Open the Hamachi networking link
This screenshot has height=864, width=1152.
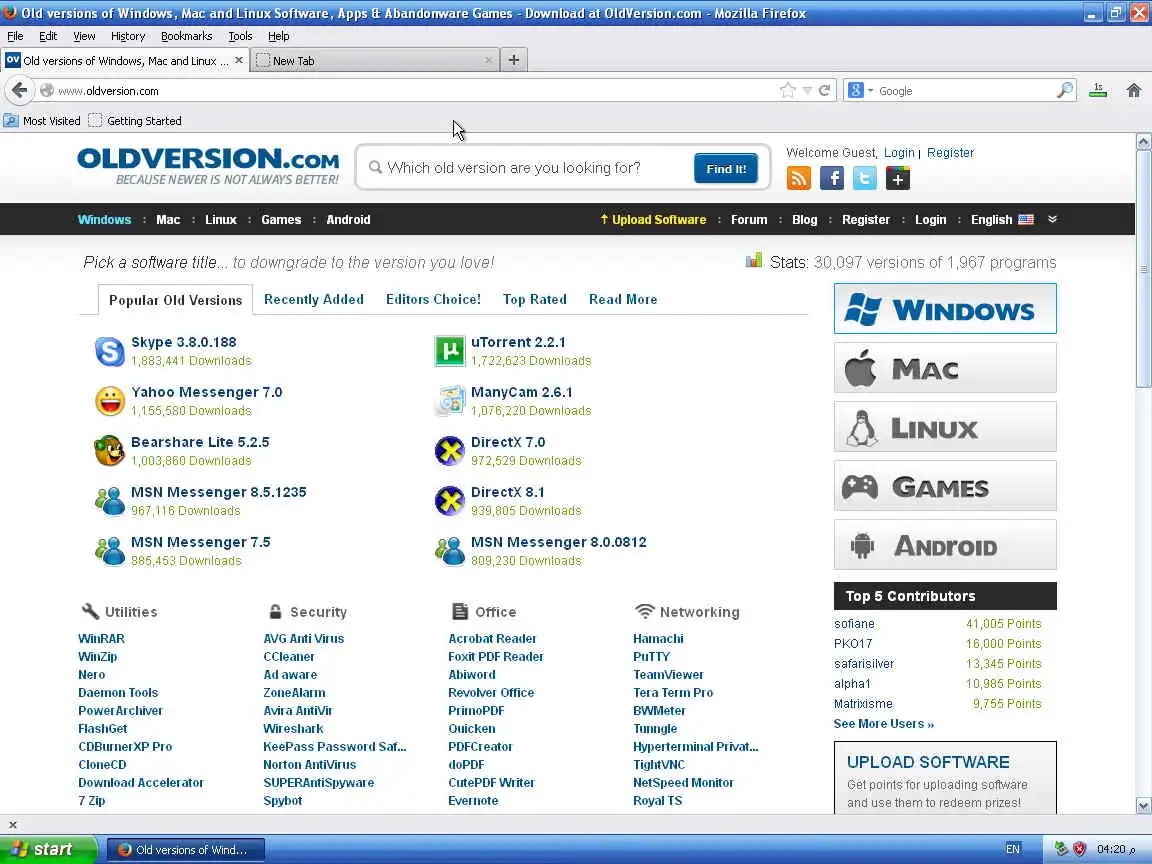click(x=658, y=638)
